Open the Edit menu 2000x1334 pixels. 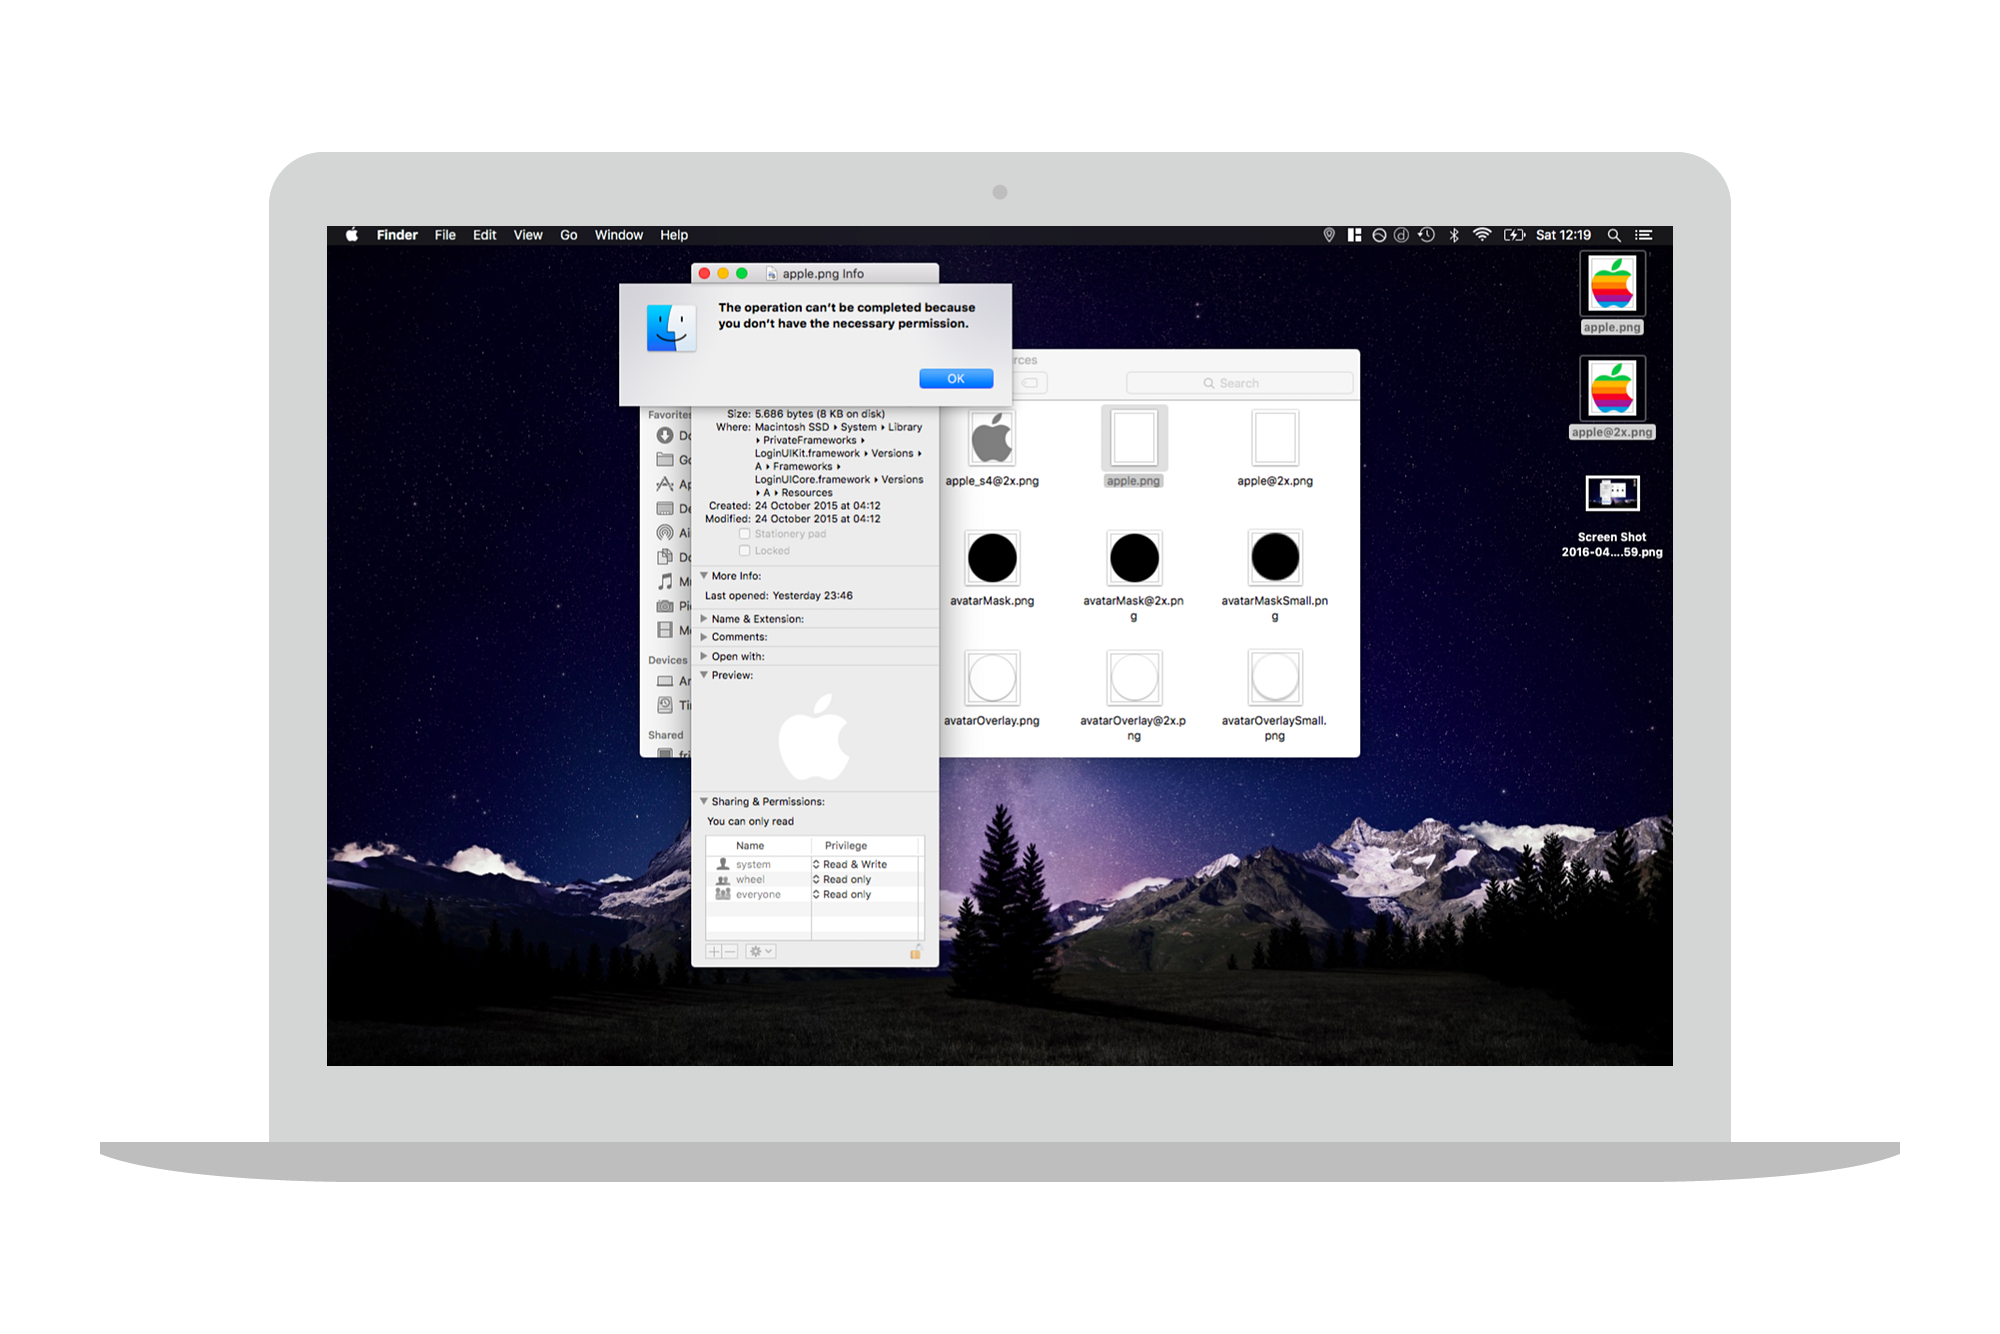pyautogui.click(x=484, y=235)
